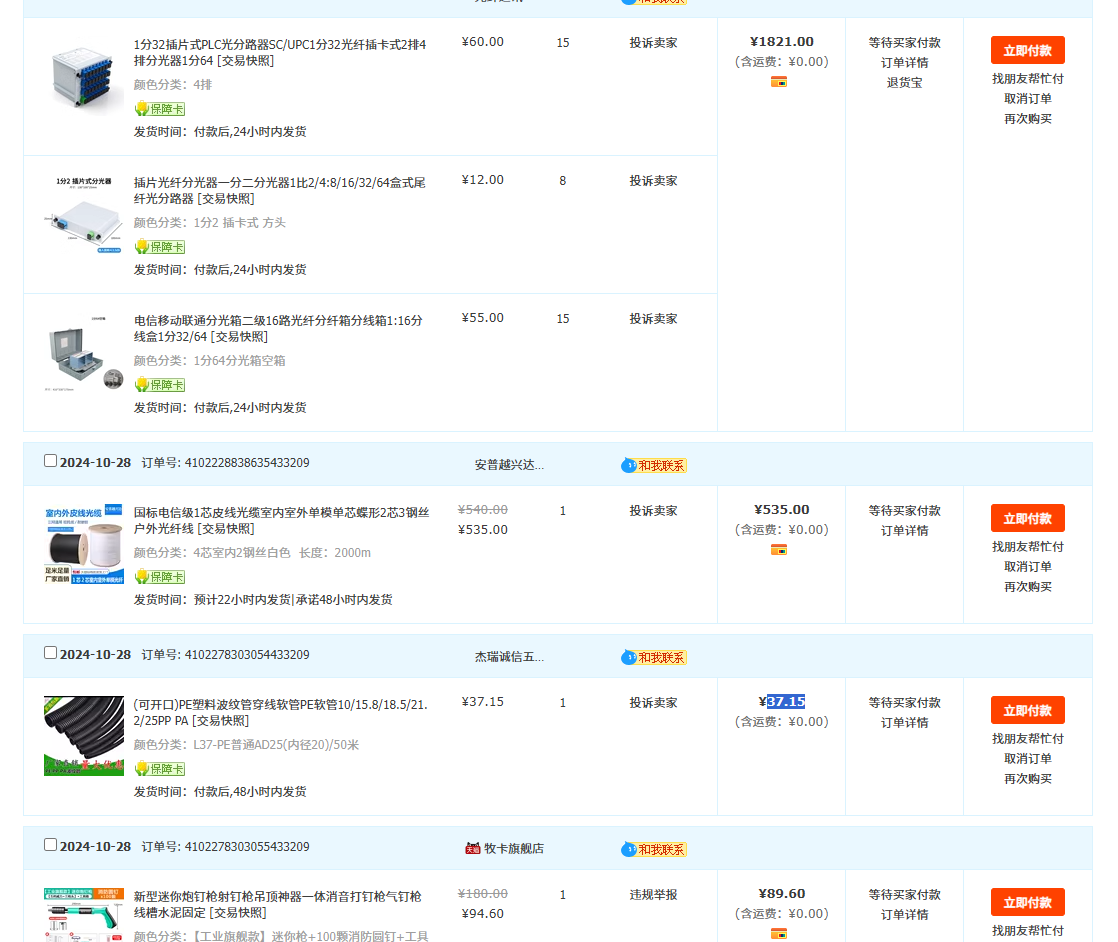
Task: Open the 安普越兴达 store name link
Action: click(509, 465)
